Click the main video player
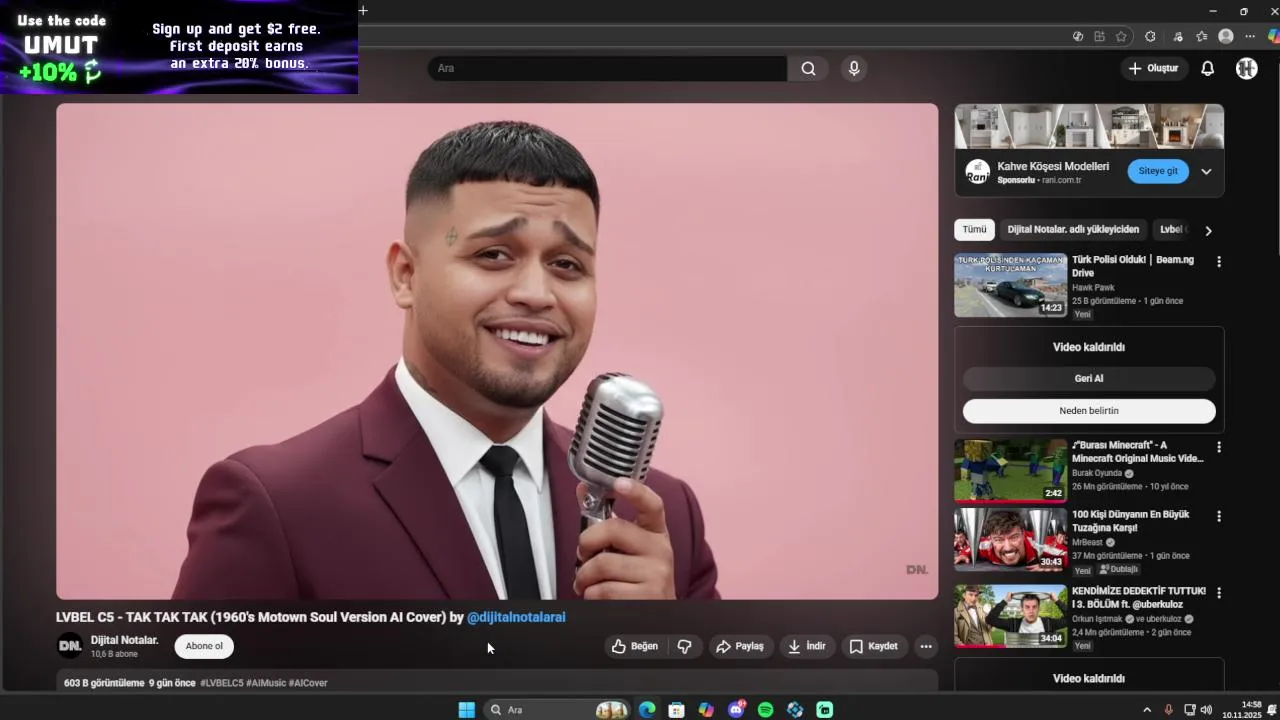Screen dimensions: 1280x720 [x=497, y=351]
